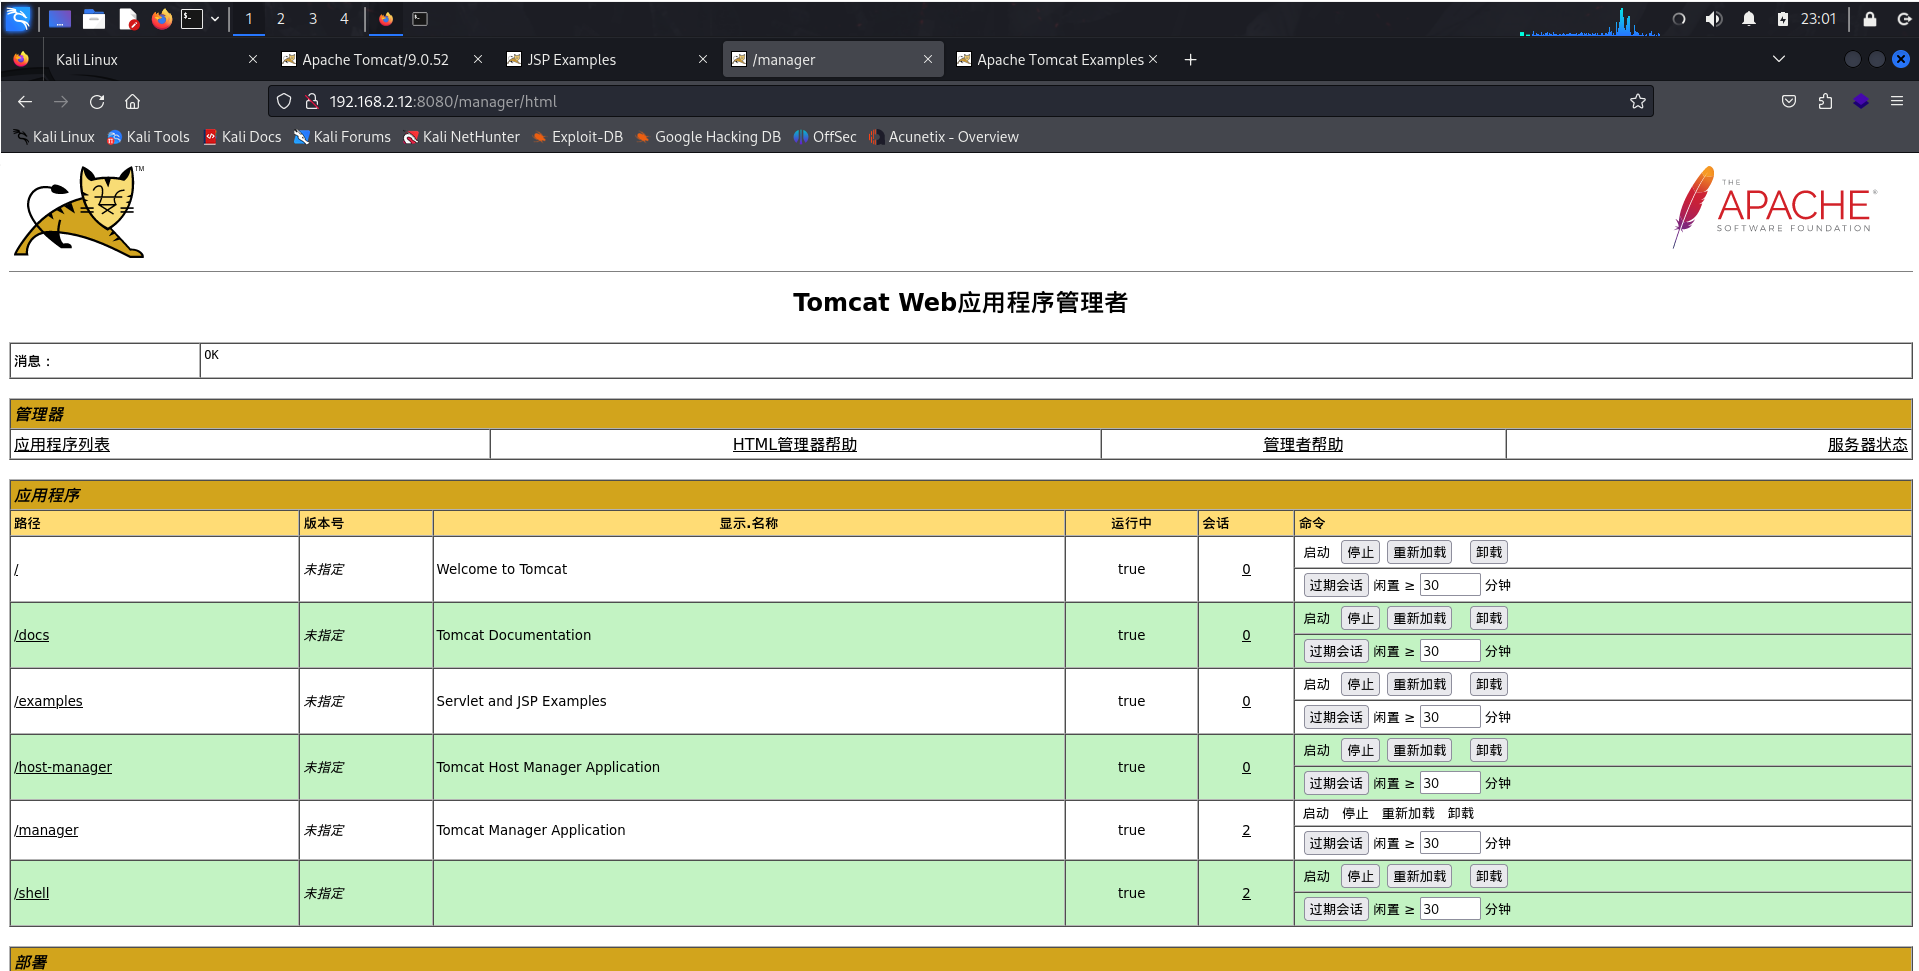The height and width of the screenshot is (971, 1919).
Task: Click 重新加载 for the /examples application
Action: 1419,684
